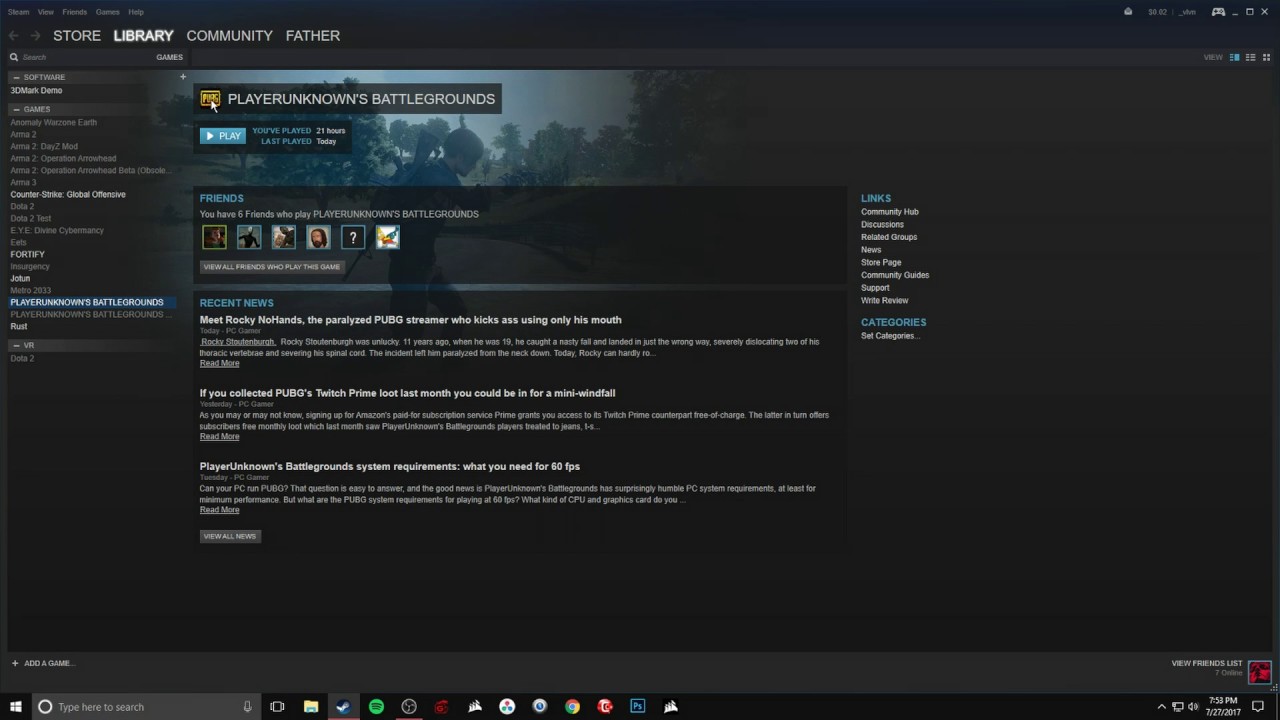Open VIEW FRIENDS LIST
The height and width of the screenshot is (720, 1280).
pyautogui.click(x=1207, y=663)
